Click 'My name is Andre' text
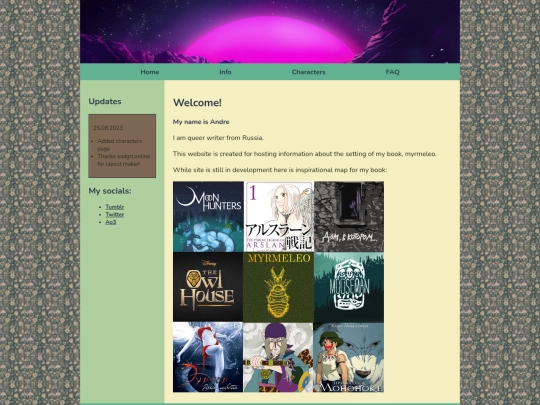540x405 pixels. point(201,122)
